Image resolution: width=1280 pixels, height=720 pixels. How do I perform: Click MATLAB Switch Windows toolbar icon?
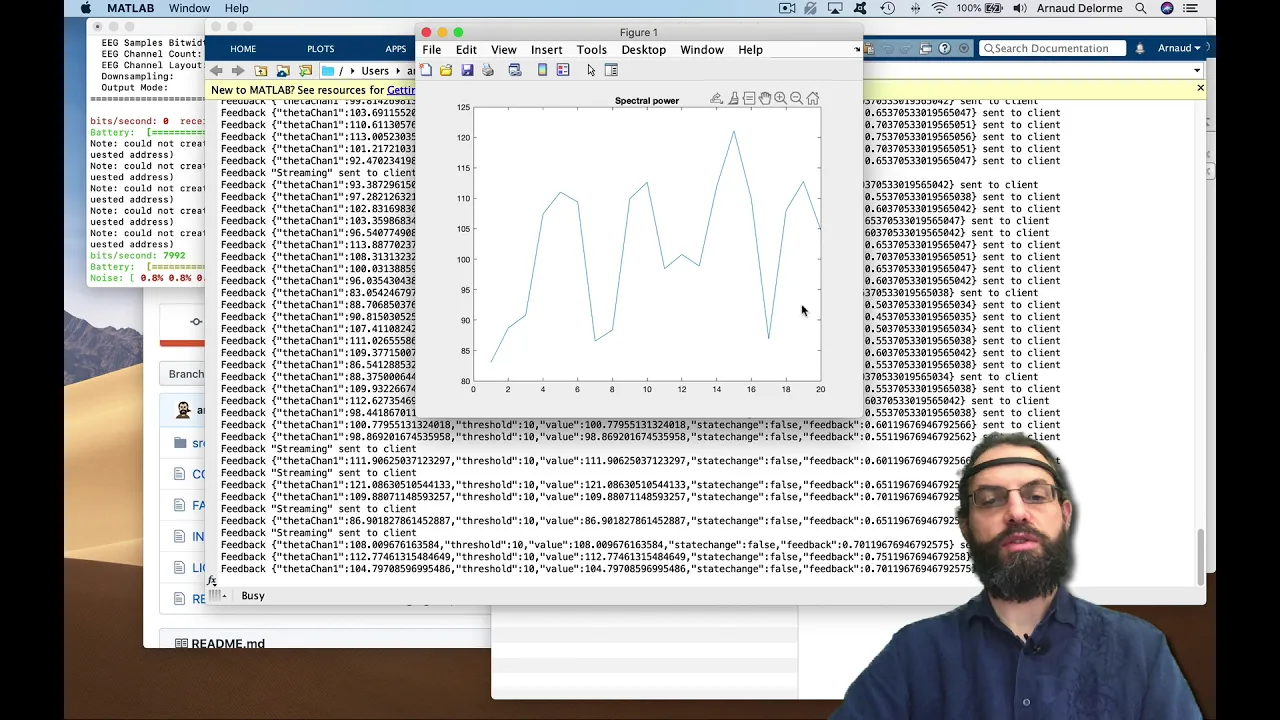click(x=925, y=48)
